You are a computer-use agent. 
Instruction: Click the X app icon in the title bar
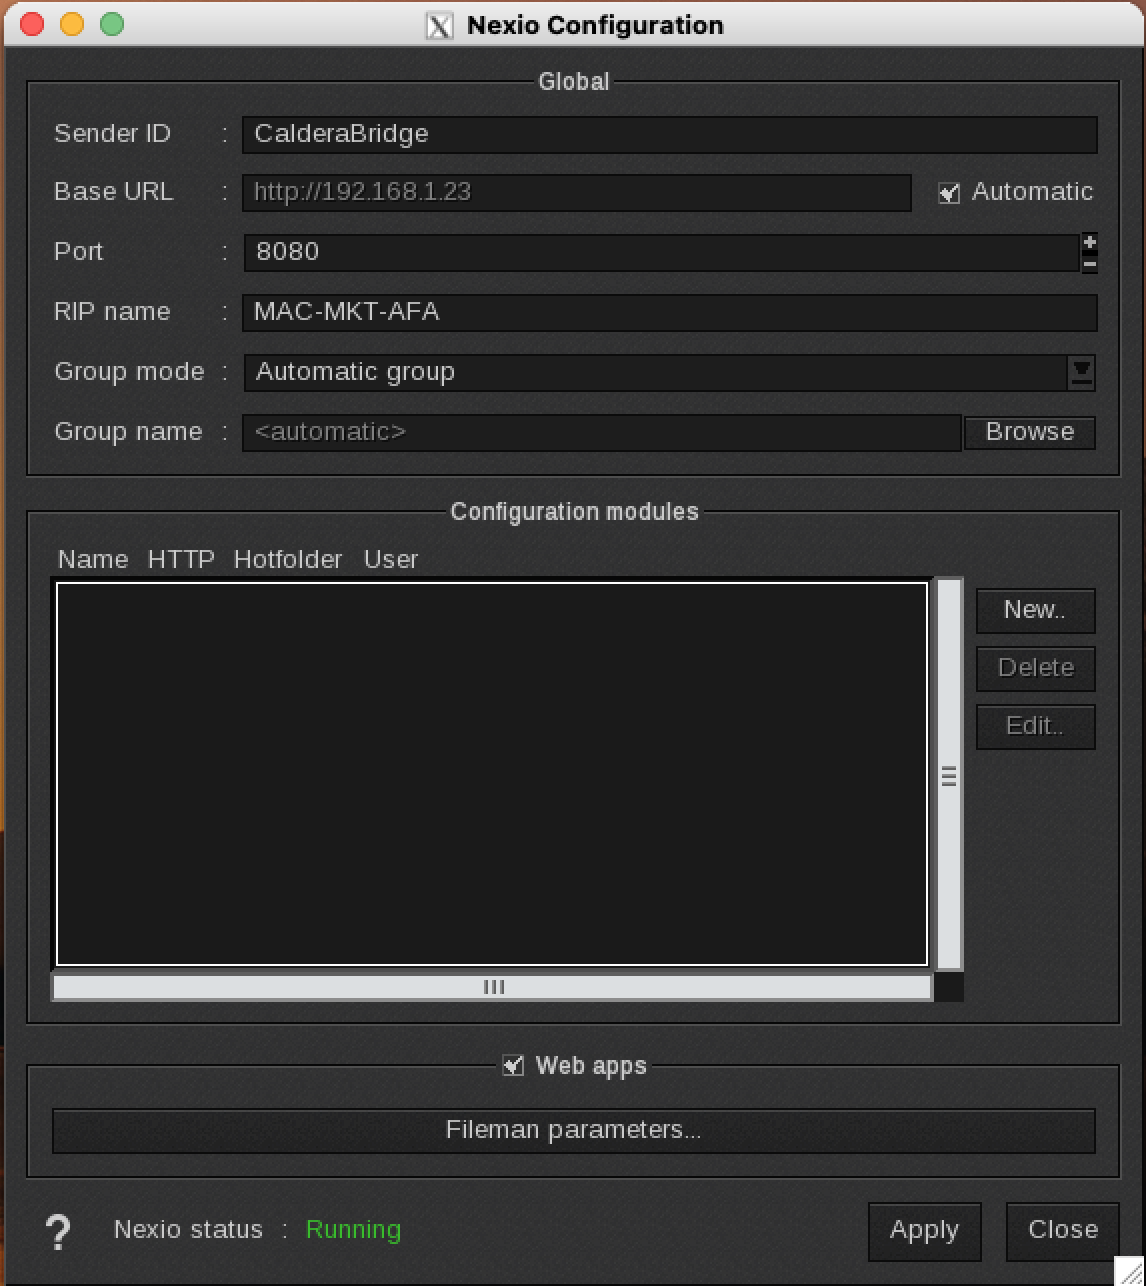[437, 25]
